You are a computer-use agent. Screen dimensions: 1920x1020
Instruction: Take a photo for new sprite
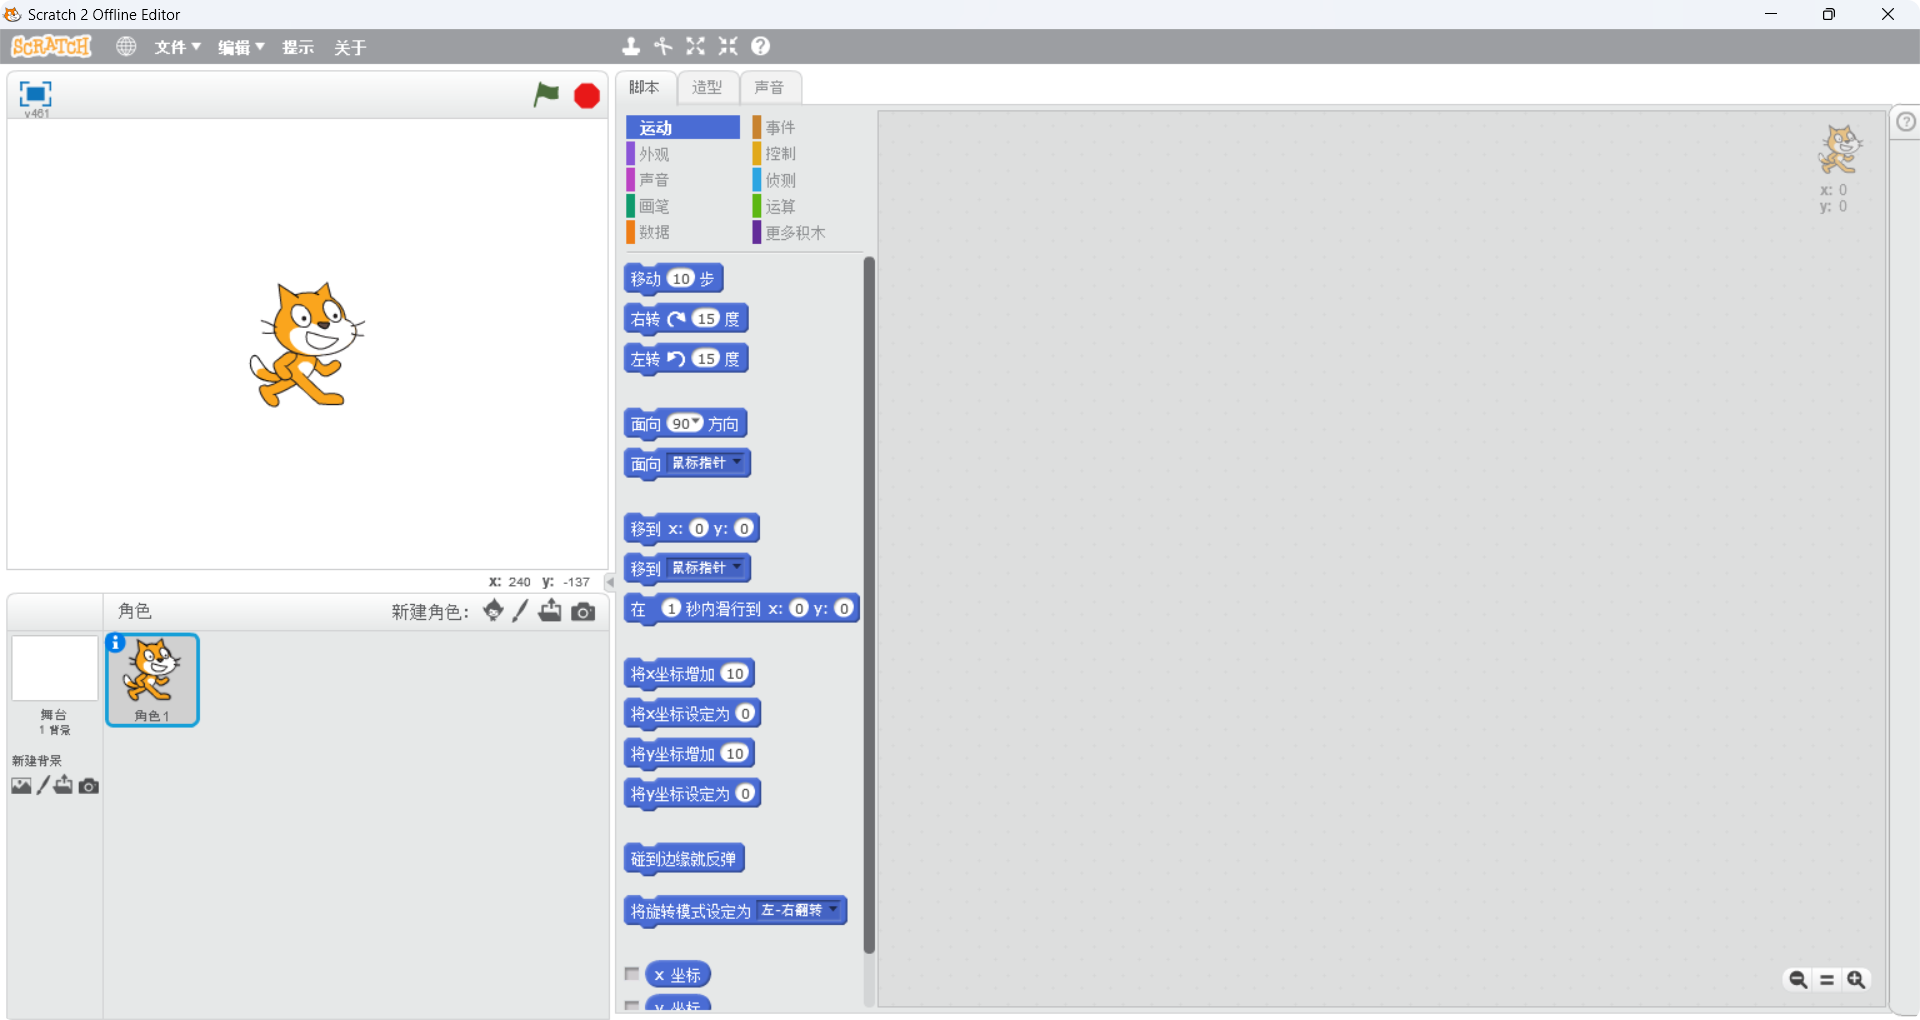(x=583, y=610)
